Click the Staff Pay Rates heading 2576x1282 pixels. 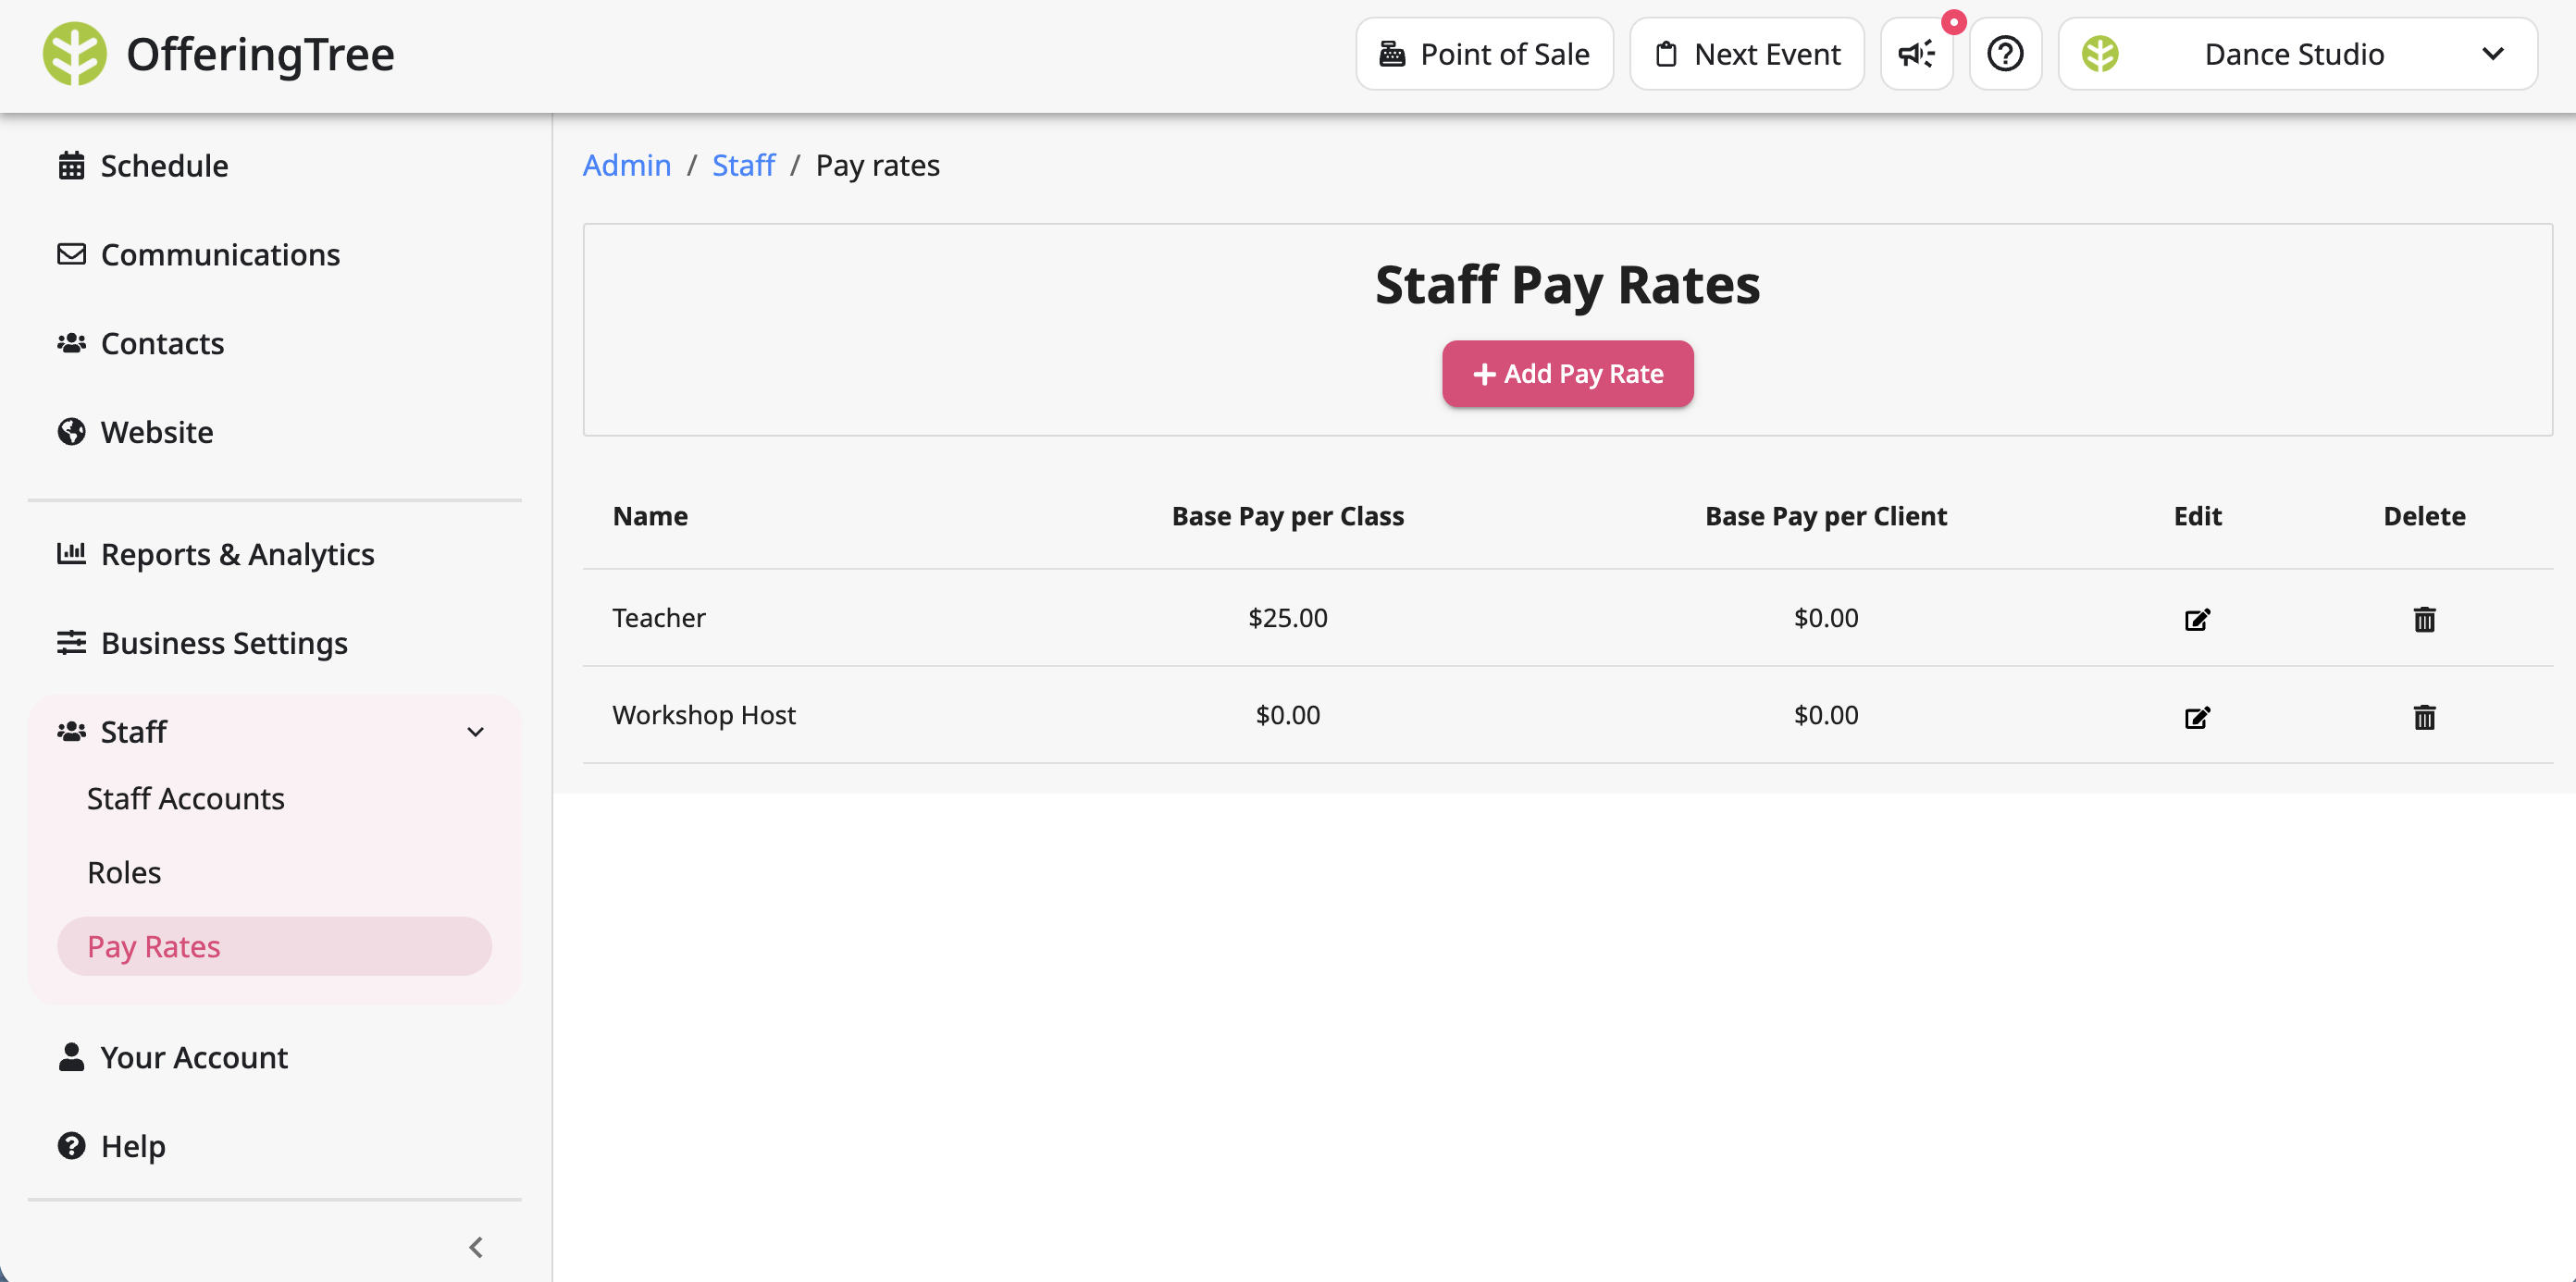point(1567,285)
